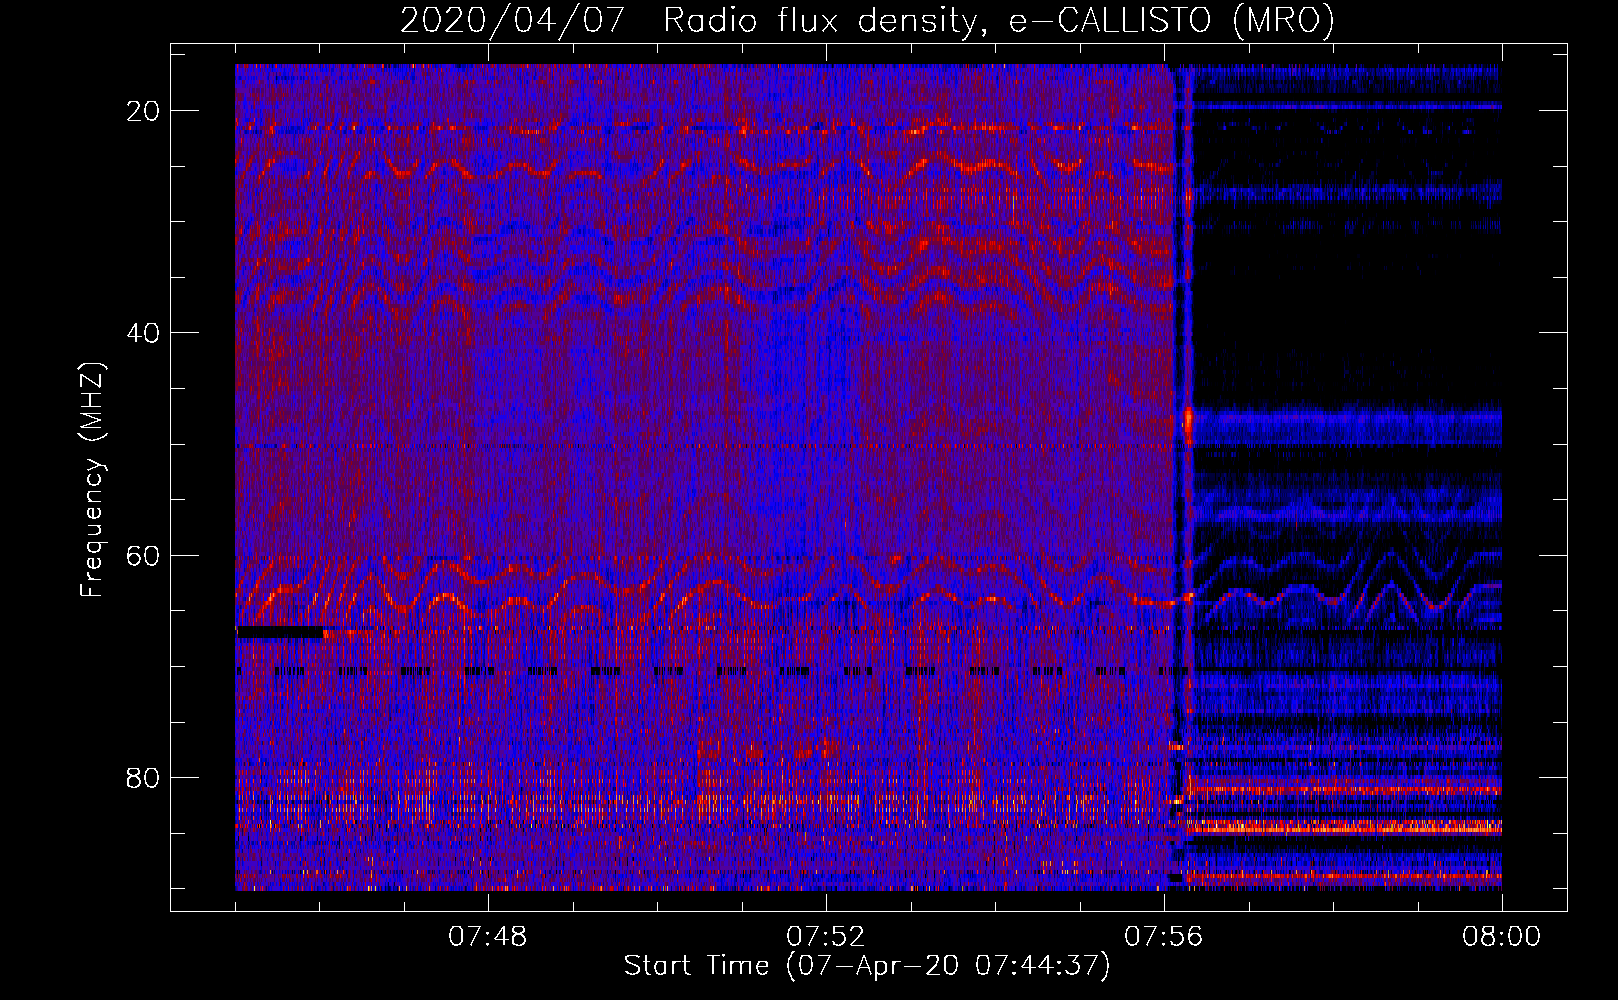
Task: Click the "Frequency (MHZ)" y-axis label
Action: point(92,480)
